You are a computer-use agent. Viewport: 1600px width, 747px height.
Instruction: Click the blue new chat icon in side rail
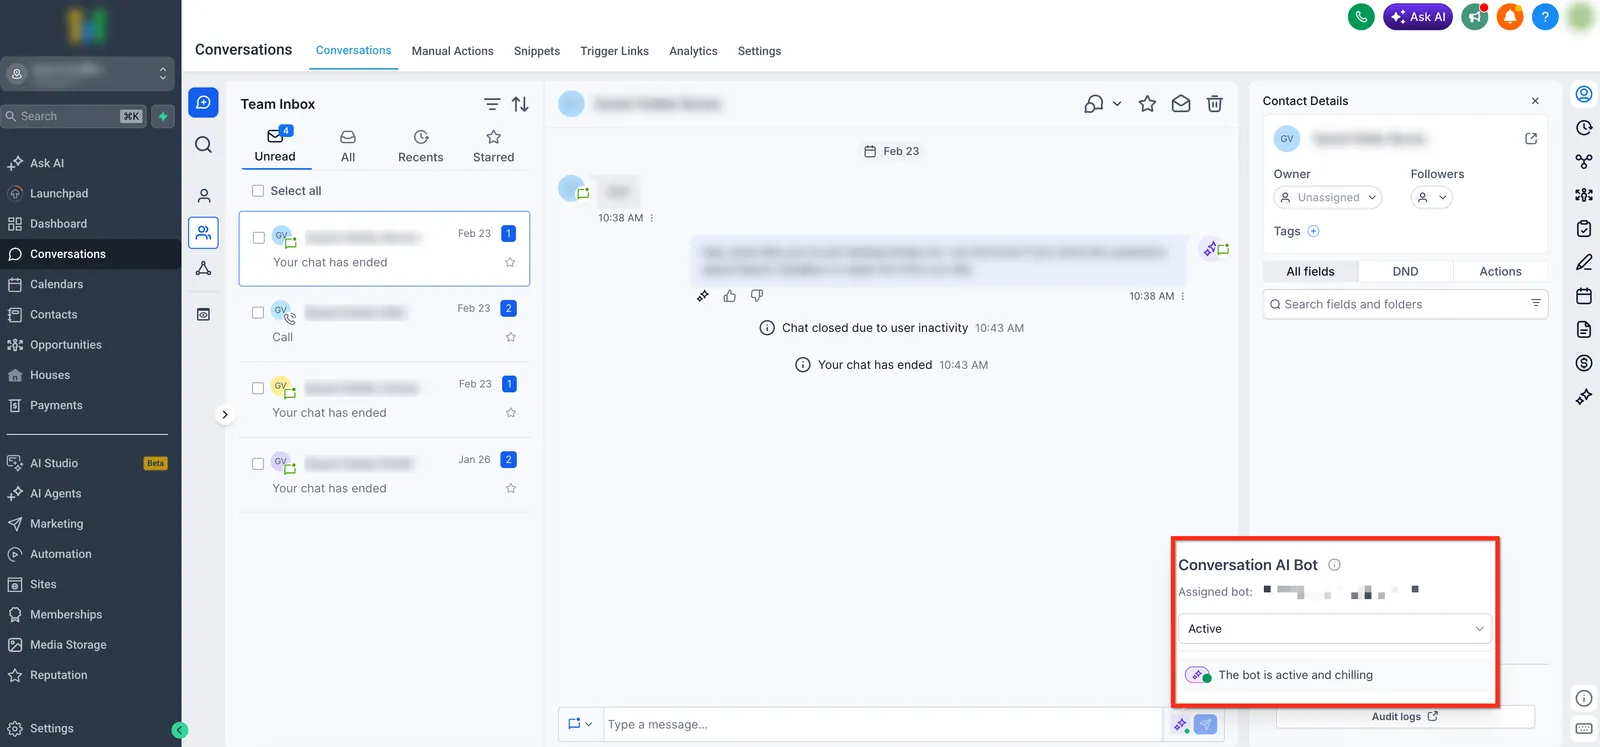[203, 103]
